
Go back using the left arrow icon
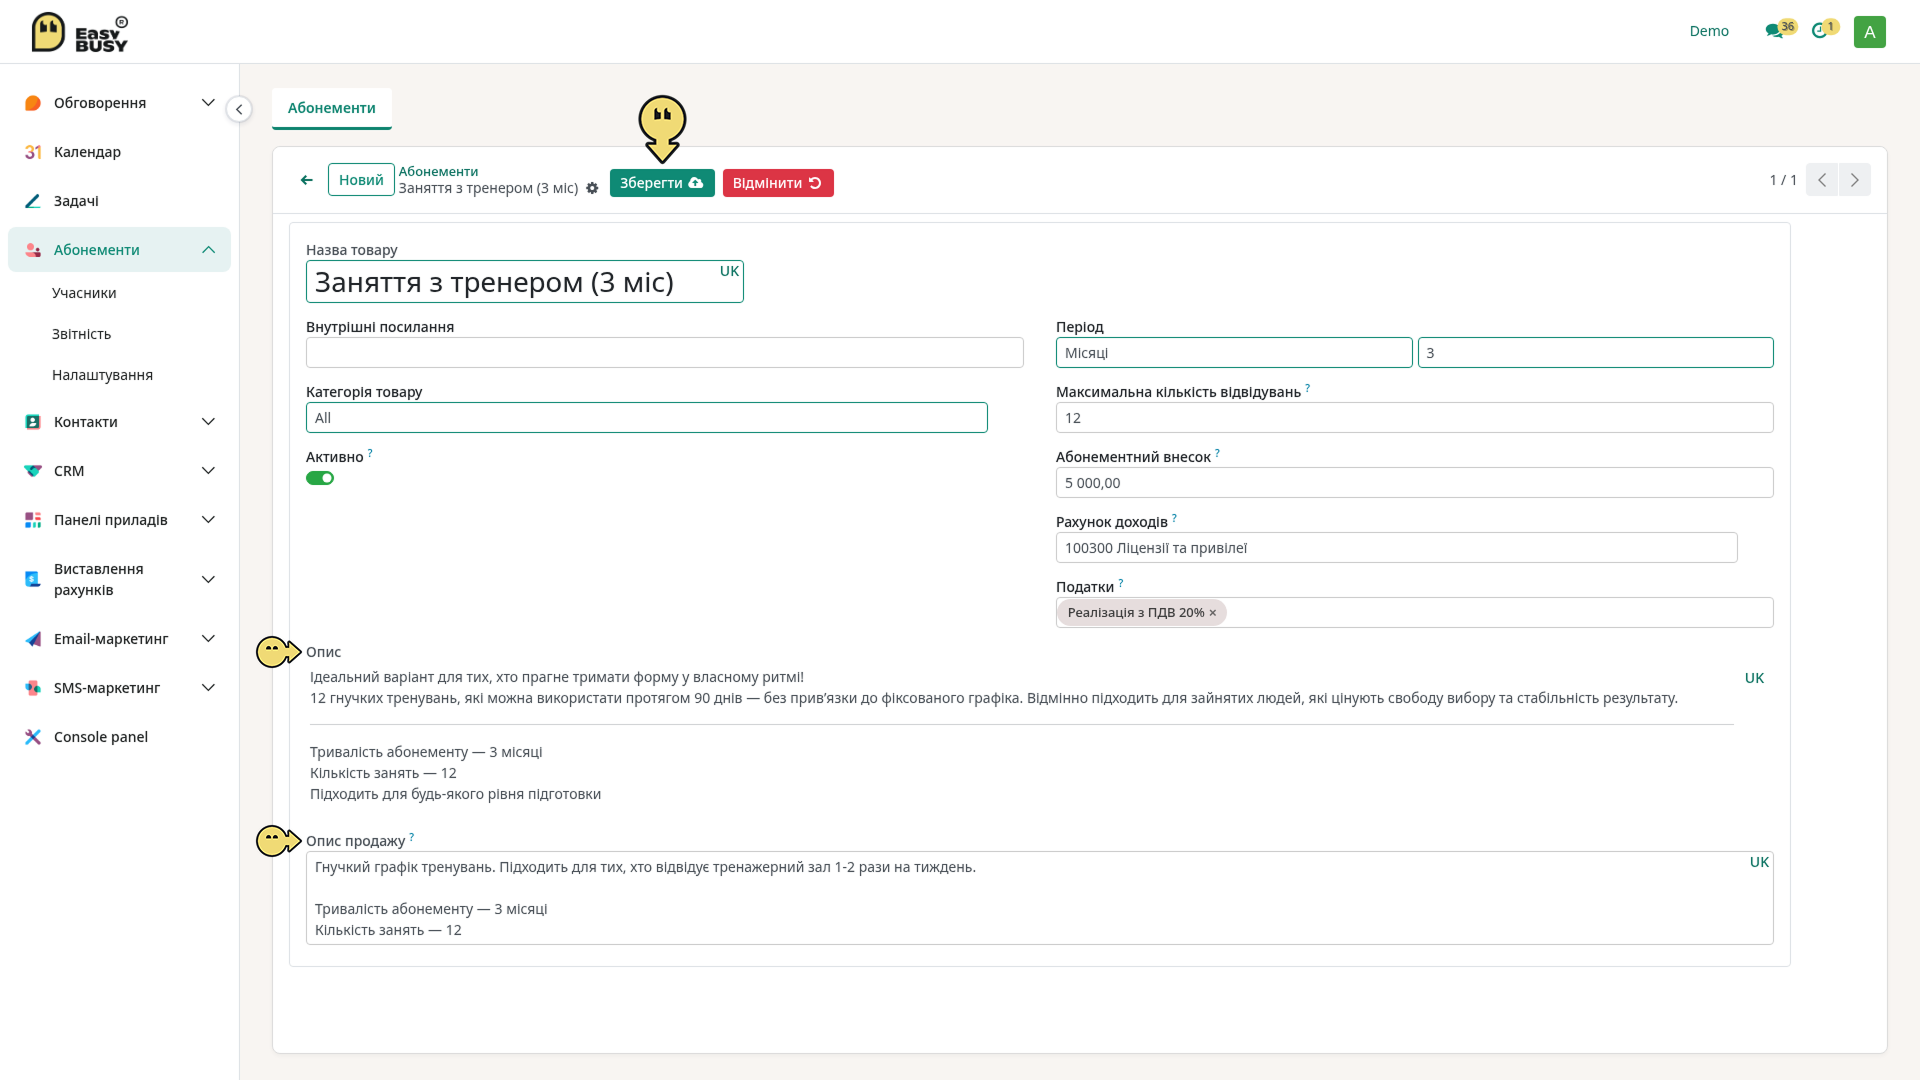pyautogui.click(x=307, y=180)
